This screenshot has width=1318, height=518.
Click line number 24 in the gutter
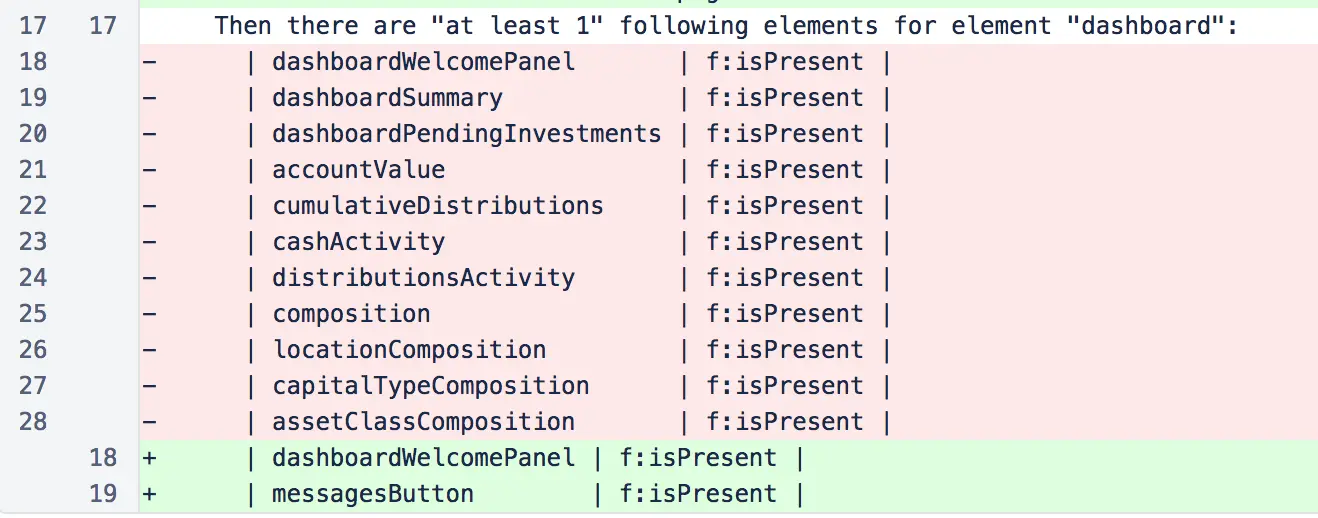click(x=33, y=278)
